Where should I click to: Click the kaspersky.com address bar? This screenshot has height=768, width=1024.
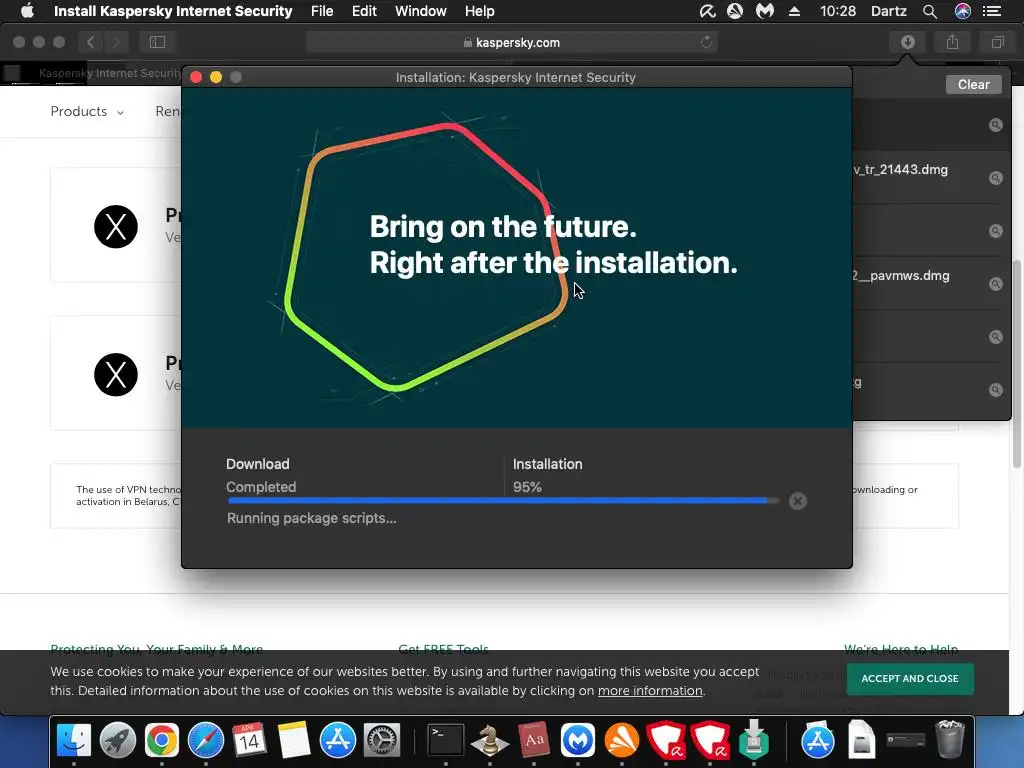[511, 42]
